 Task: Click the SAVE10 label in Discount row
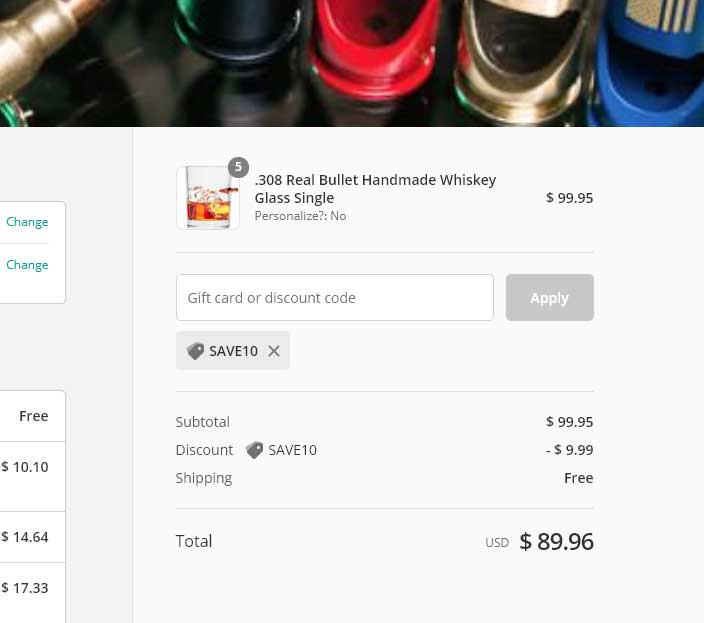[x=292, y=450]
